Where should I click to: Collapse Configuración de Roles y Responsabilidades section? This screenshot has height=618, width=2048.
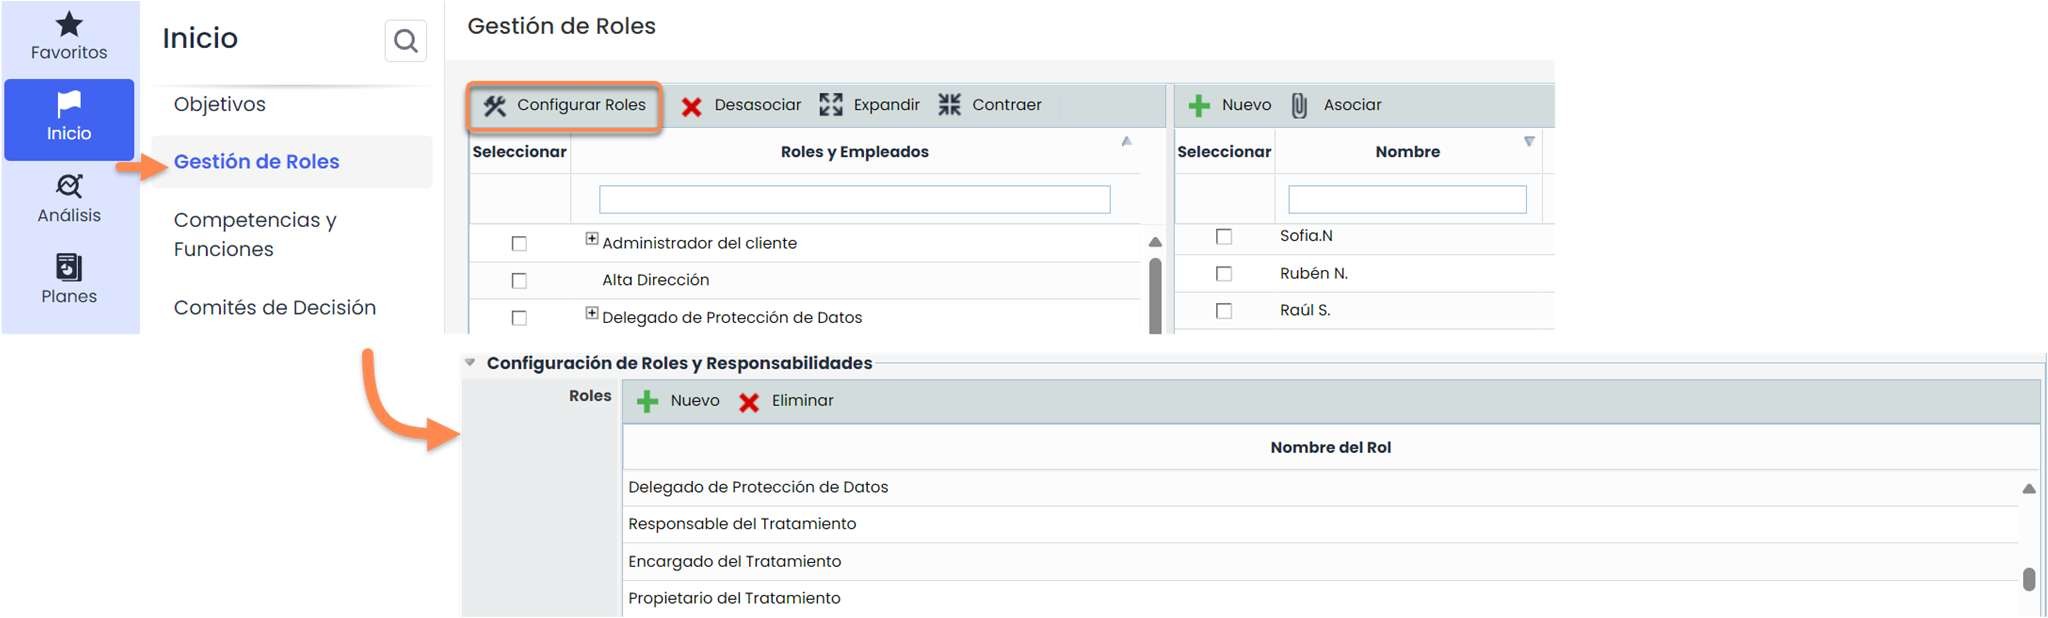click(x=470, y=363)
